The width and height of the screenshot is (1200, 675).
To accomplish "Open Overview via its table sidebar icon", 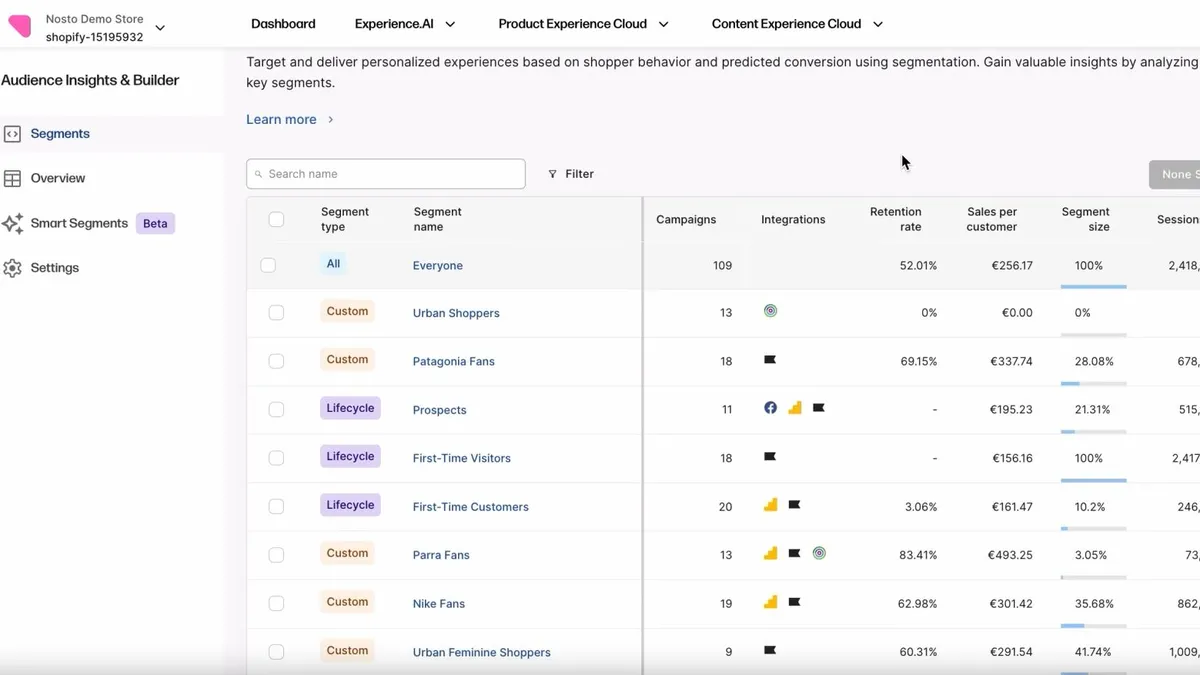I will click(x=12, y=179).
